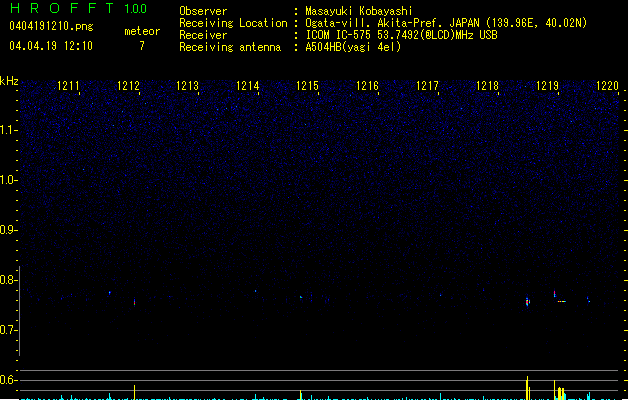The height and width of the screenshot is (400, 629).
Task: Click the yellow intensity spike below 1215
Action: pos(300,395)
